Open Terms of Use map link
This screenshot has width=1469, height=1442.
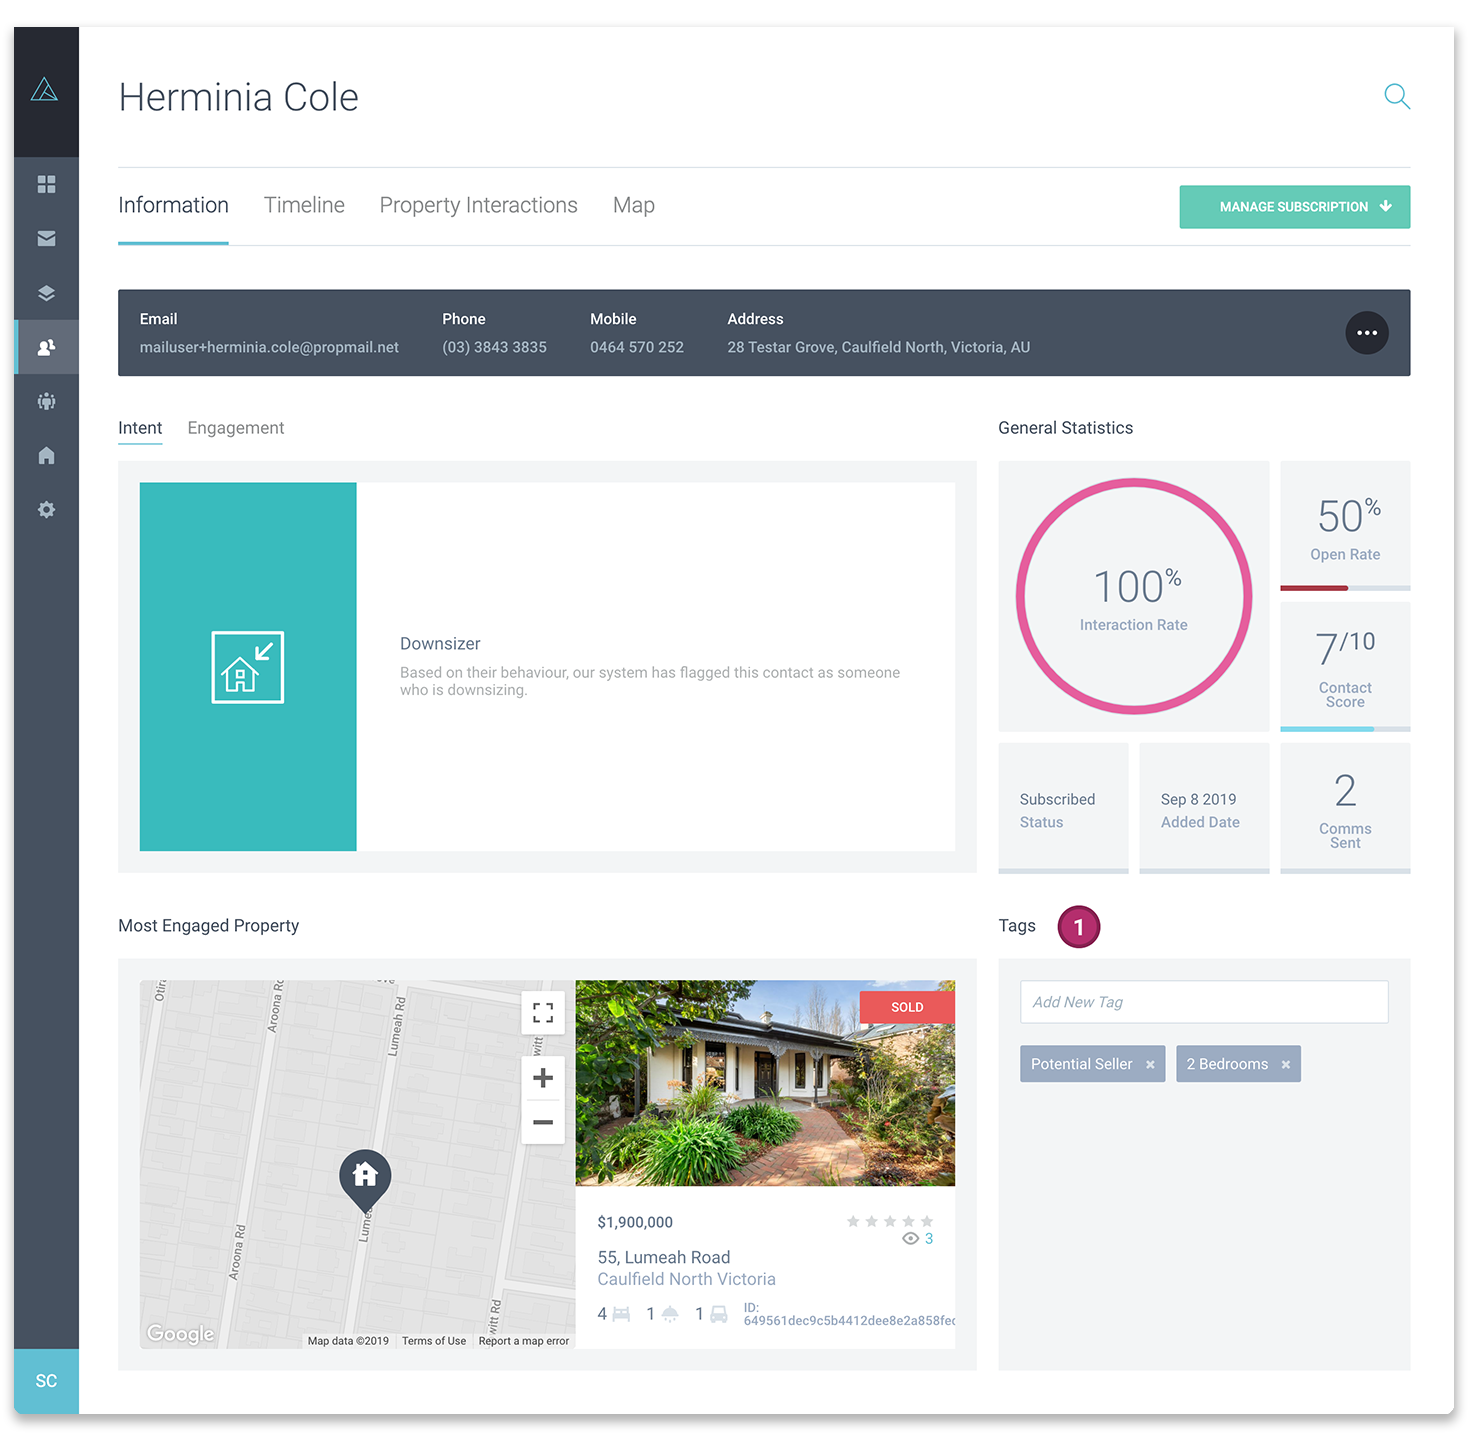pyautogui.click(x=434, y=1341)
